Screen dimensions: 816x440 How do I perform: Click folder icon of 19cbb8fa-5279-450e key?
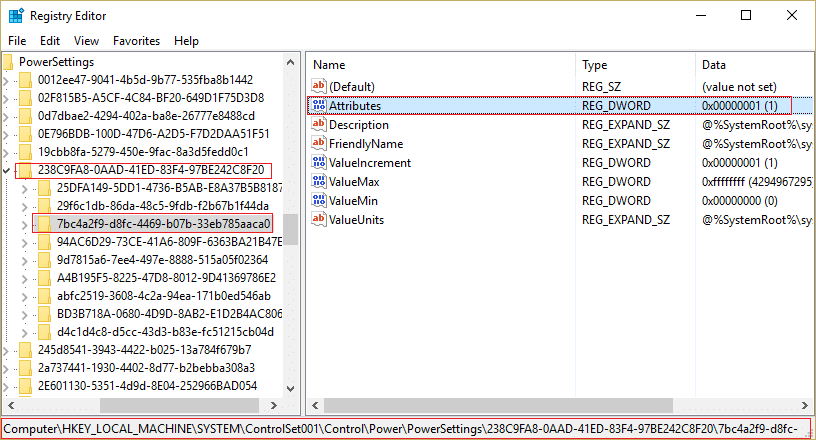pyautogui.click(x=25, y=152)
